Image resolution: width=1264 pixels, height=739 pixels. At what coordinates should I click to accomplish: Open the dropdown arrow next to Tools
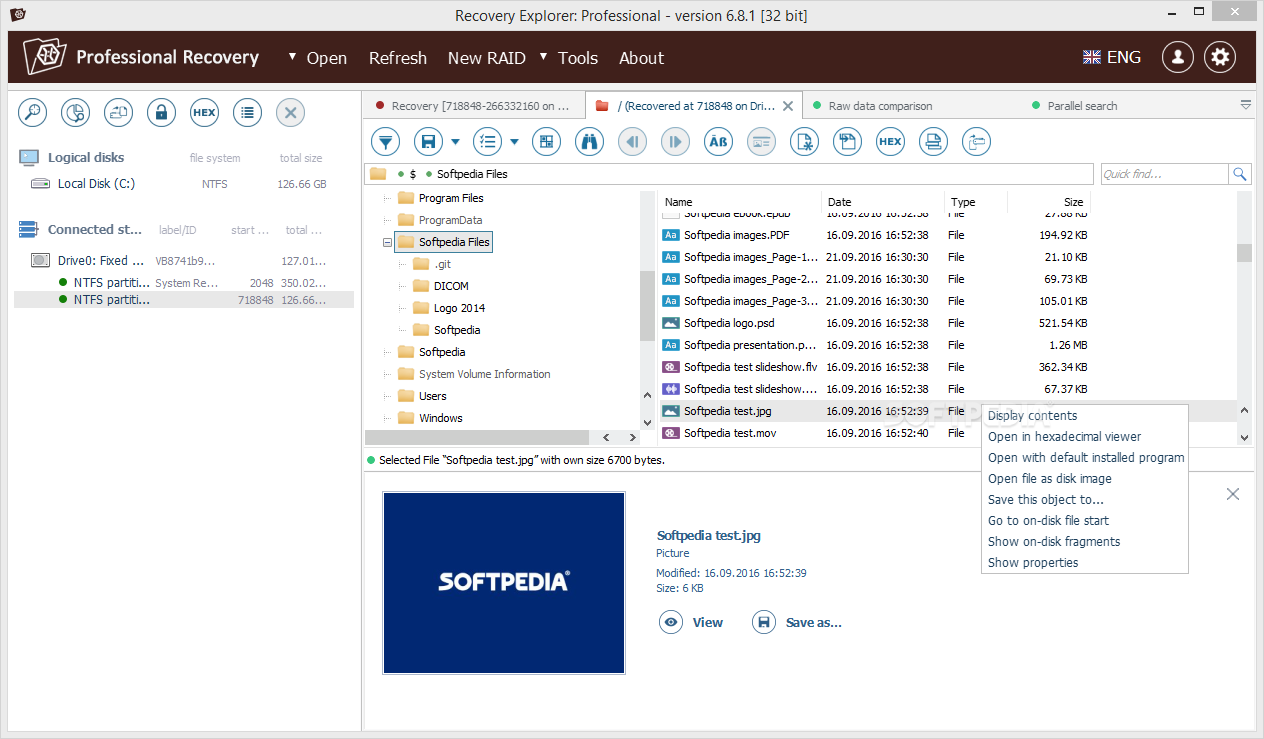coord(543,56)
